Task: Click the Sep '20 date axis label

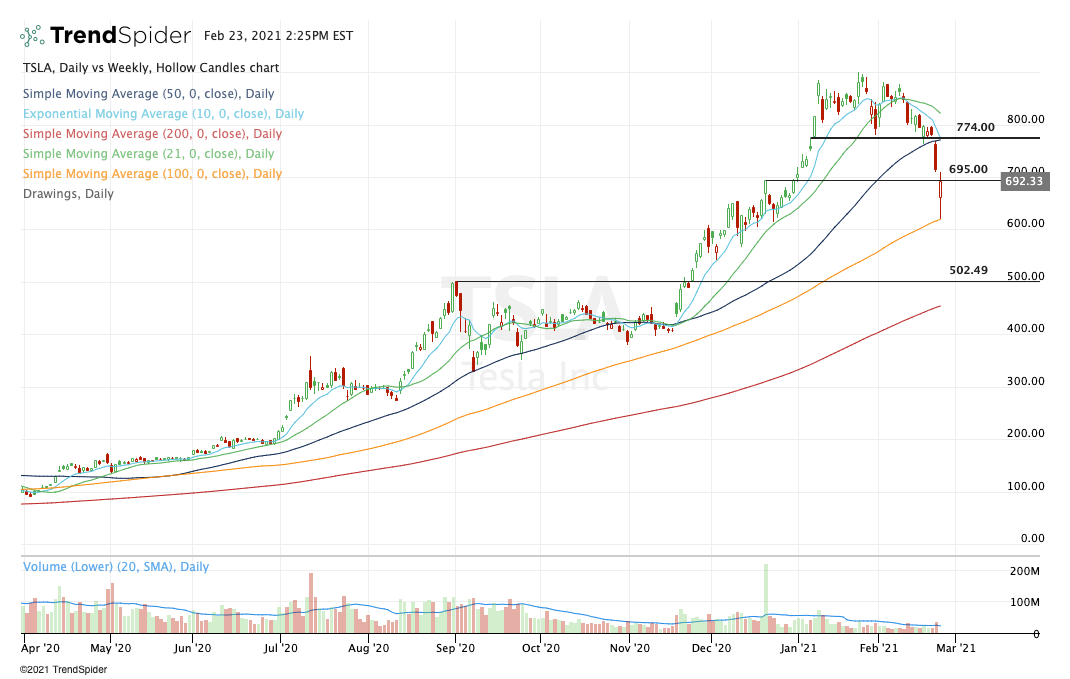Action: tap(455, 648)
